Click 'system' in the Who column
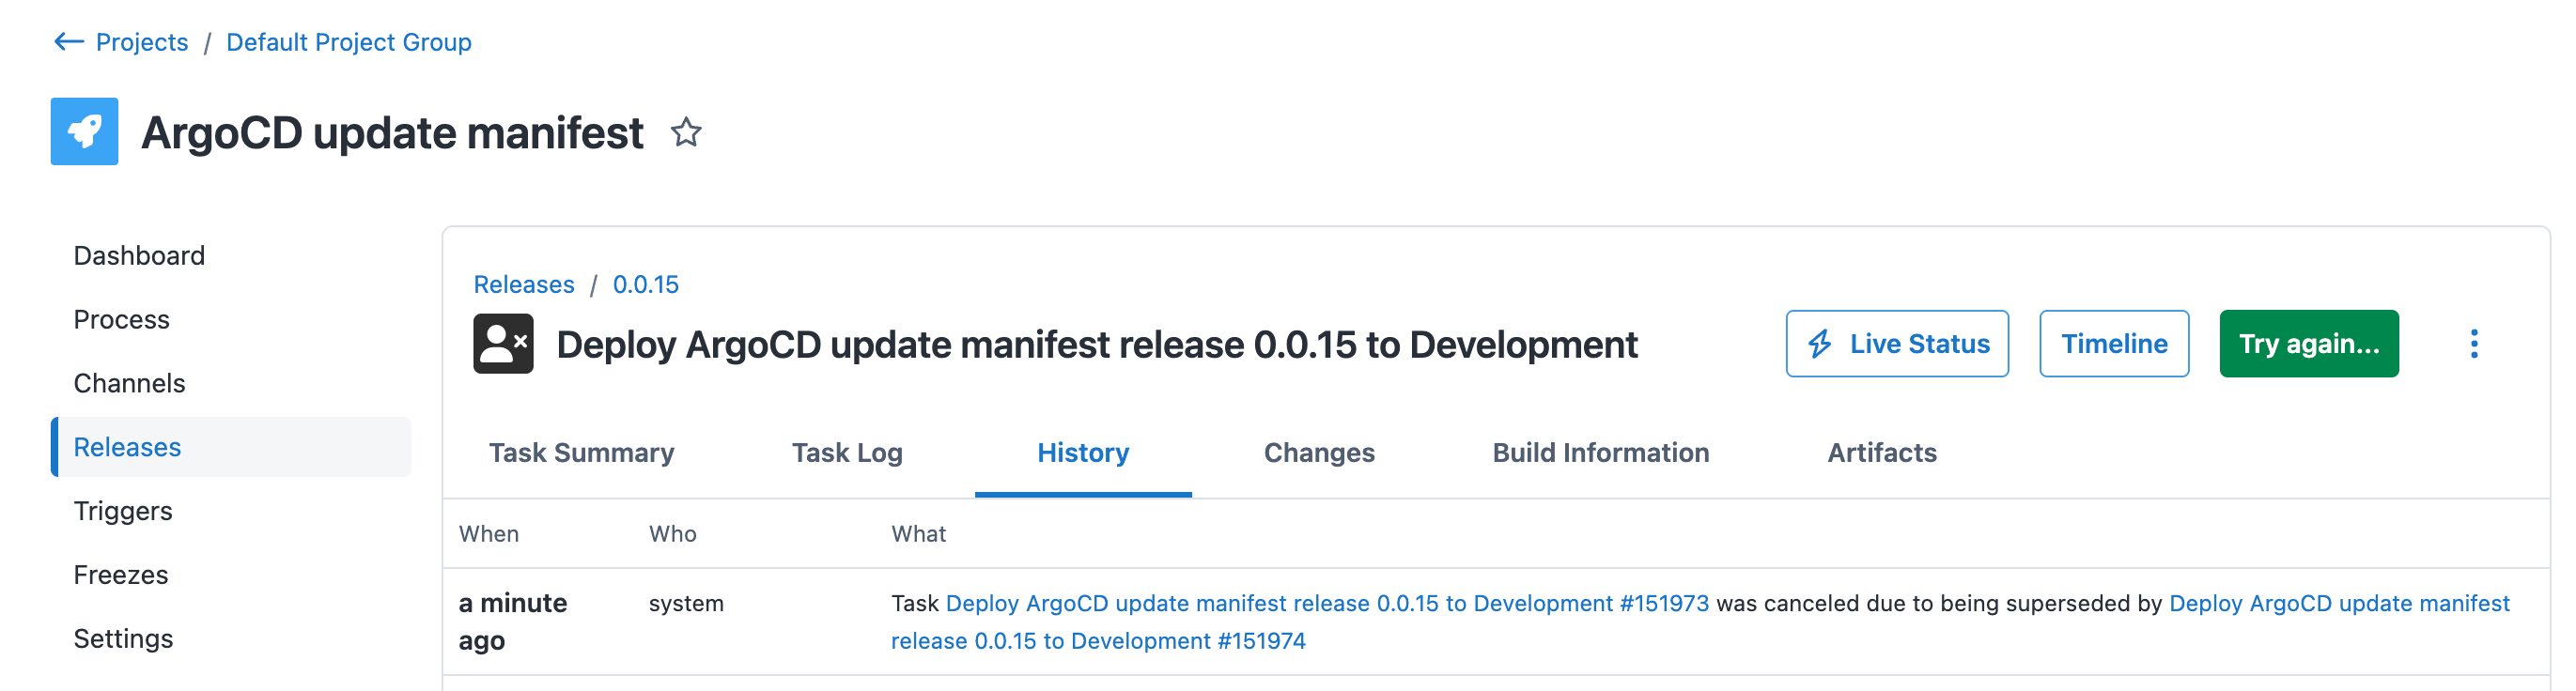2576x691 pixels. 686,604
